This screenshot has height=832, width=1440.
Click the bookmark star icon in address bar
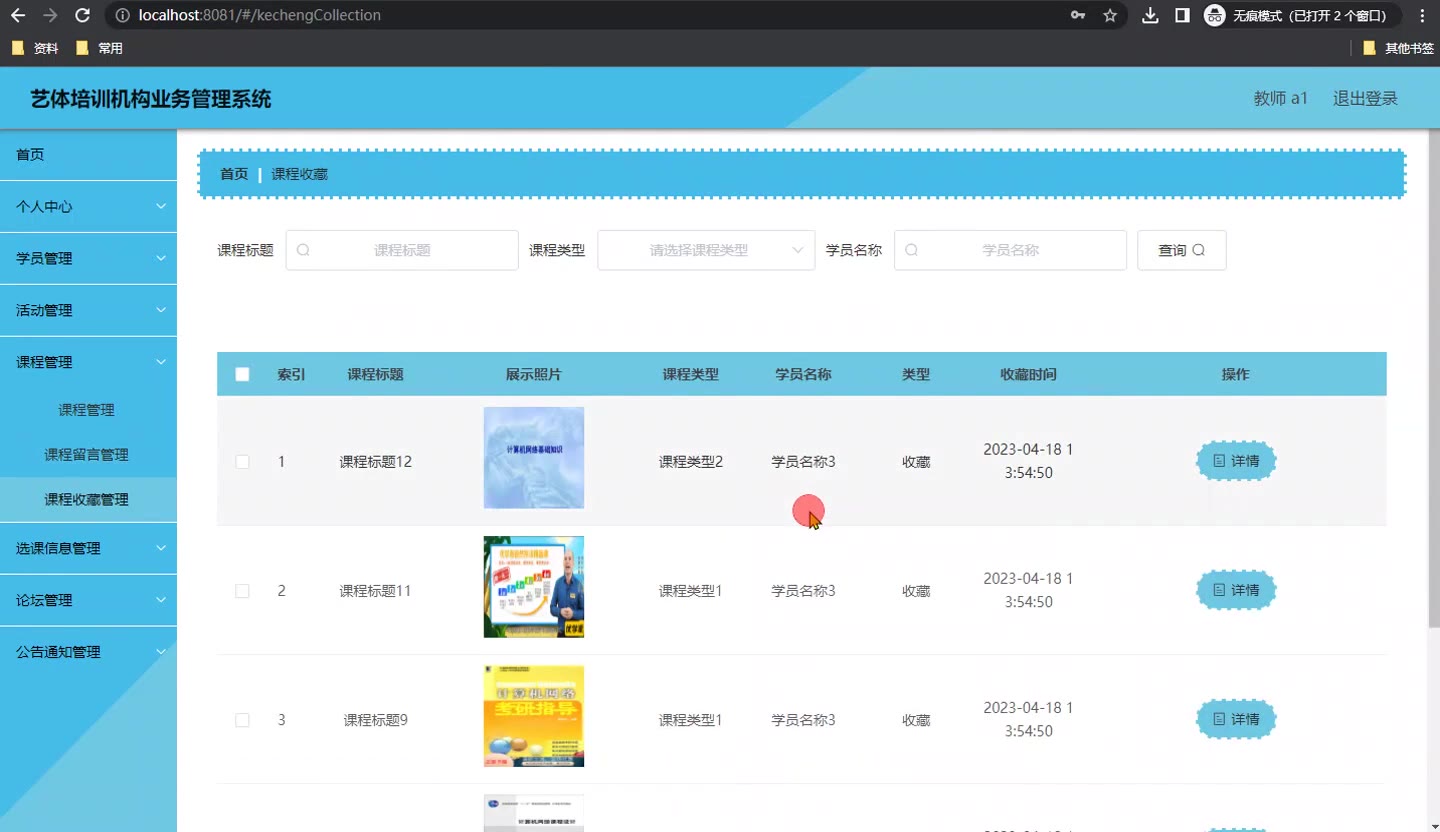(x=1110, y=15)
